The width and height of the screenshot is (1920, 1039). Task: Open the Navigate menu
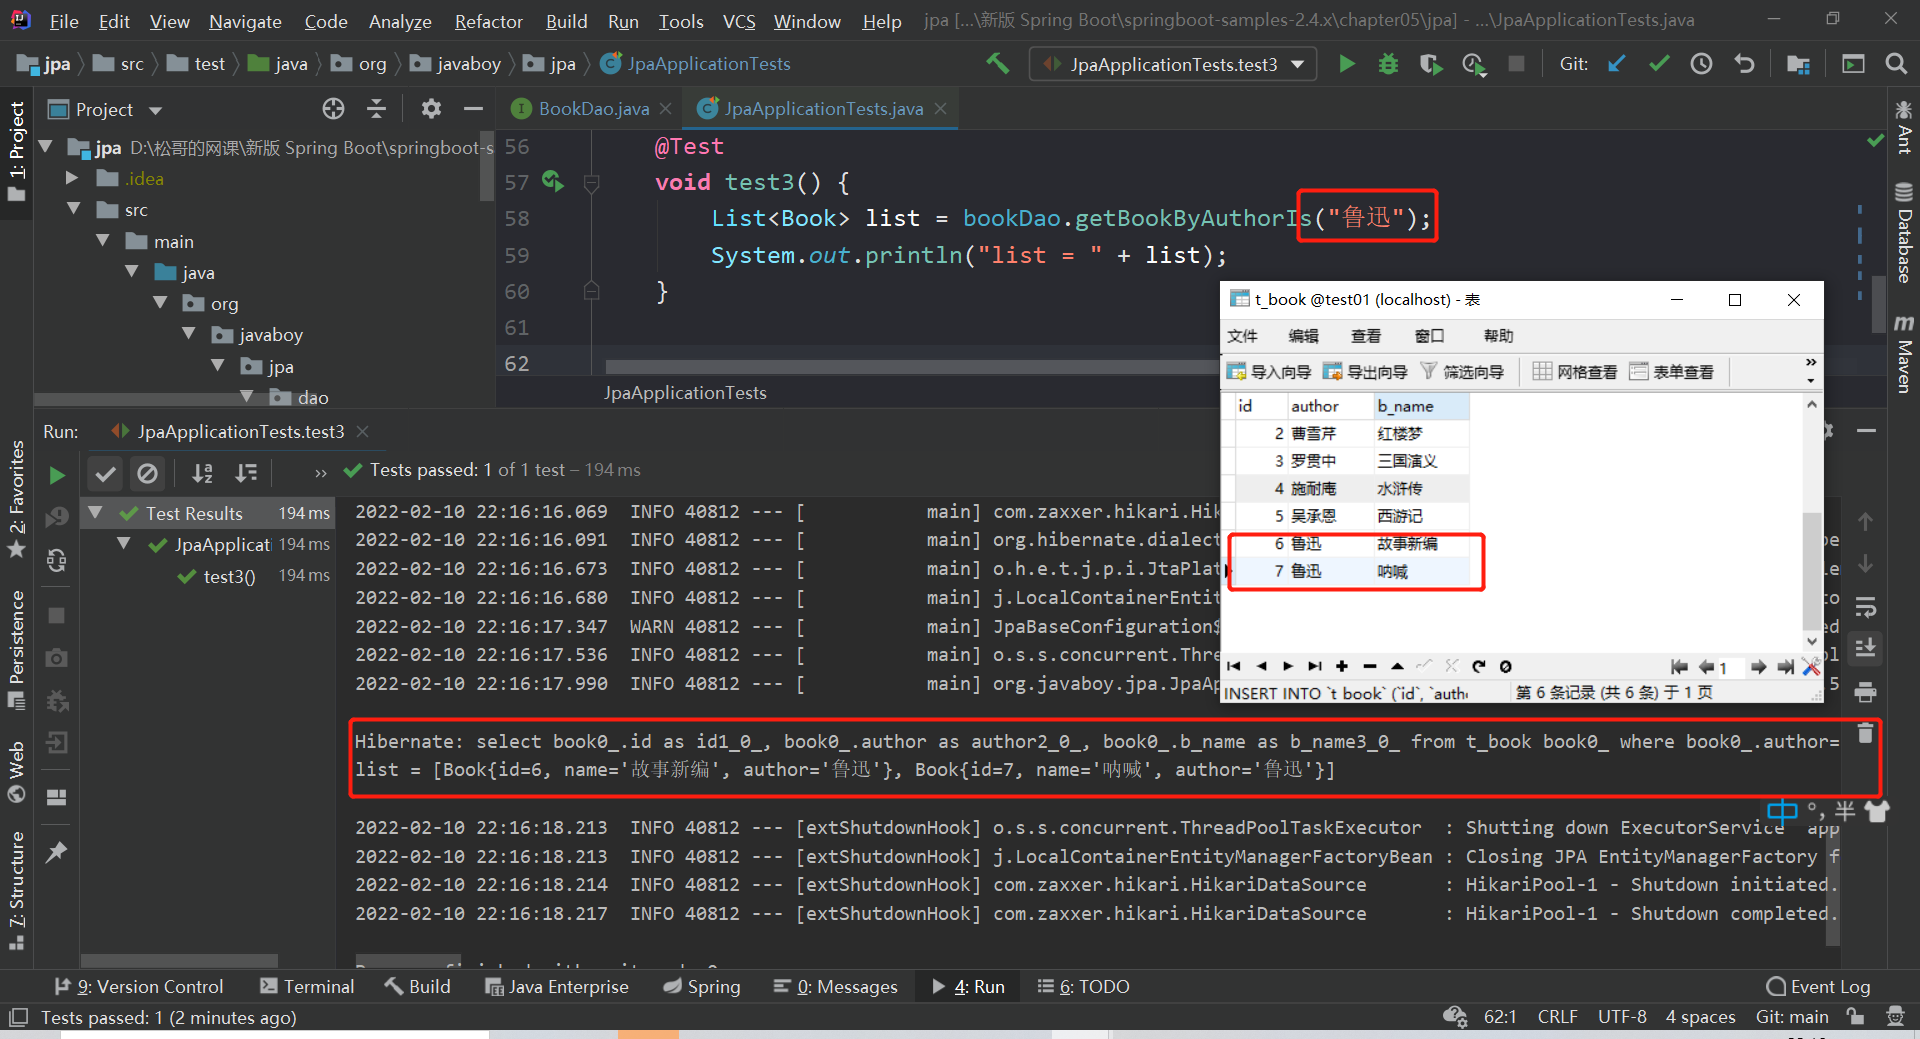[245, 21]
